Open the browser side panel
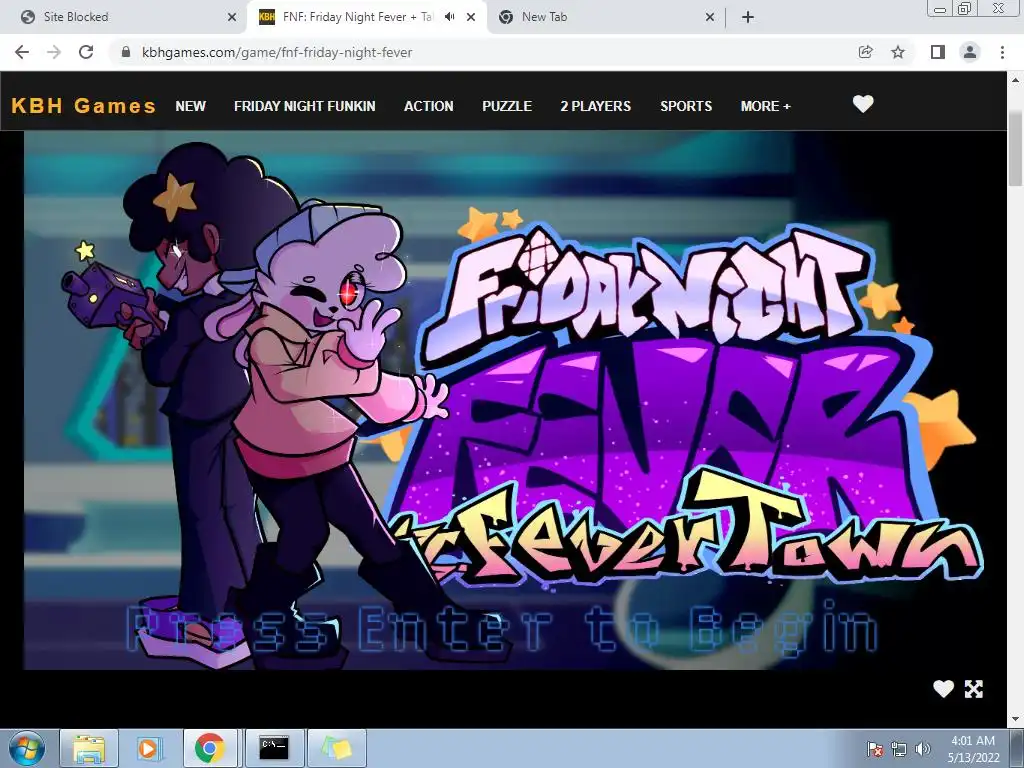Screen dimensions: 1024x768 click(937, 52)
